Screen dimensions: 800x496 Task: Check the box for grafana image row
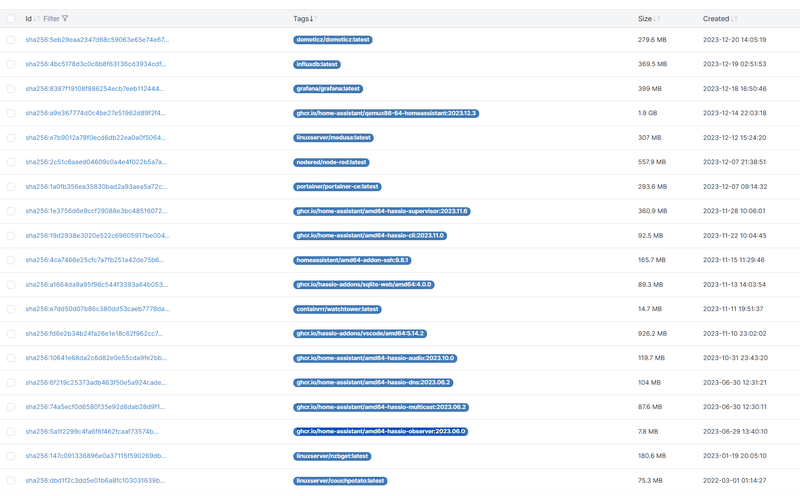point(11,89)
